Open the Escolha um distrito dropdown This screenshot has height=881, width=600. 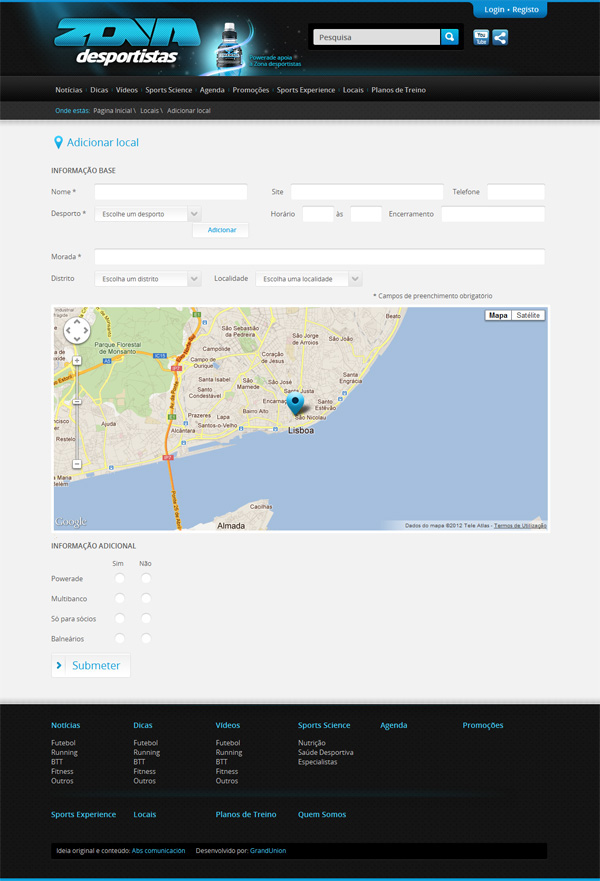pyautogui.click(x=148, y=279)
